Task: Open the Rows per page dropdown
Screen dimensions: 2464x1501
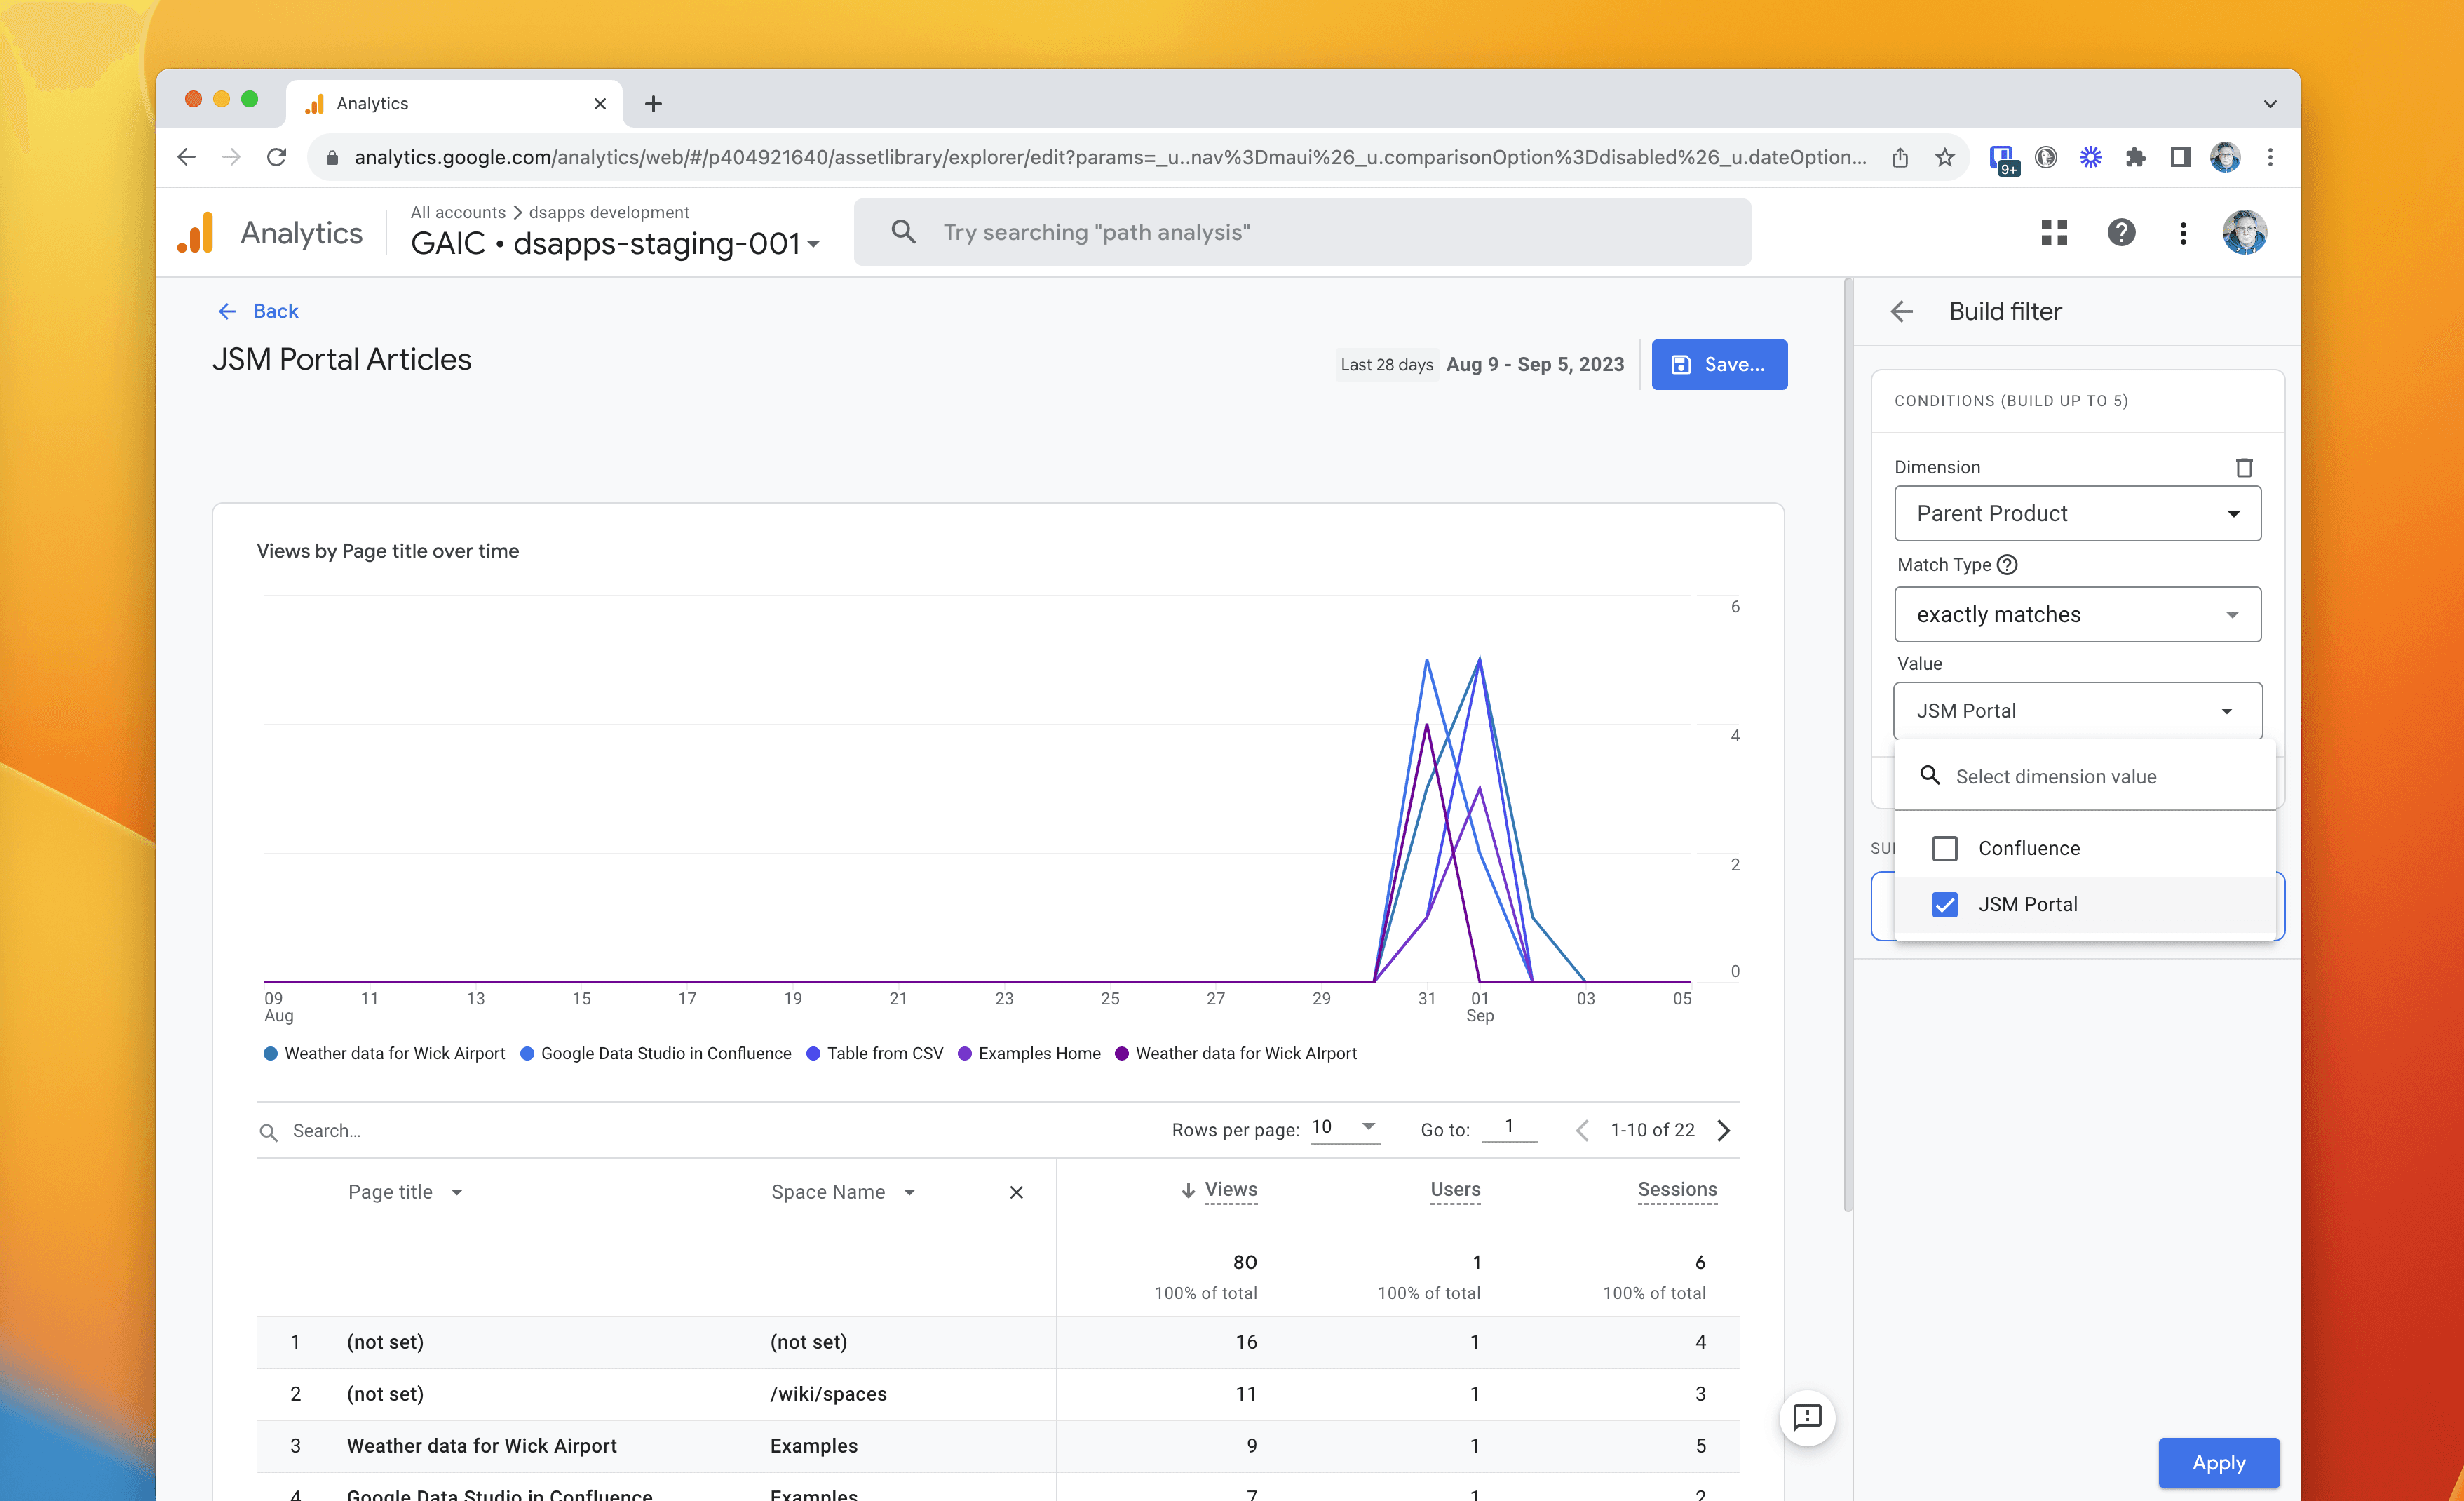Action: pyautogui.click(x=1345, y=1128)
